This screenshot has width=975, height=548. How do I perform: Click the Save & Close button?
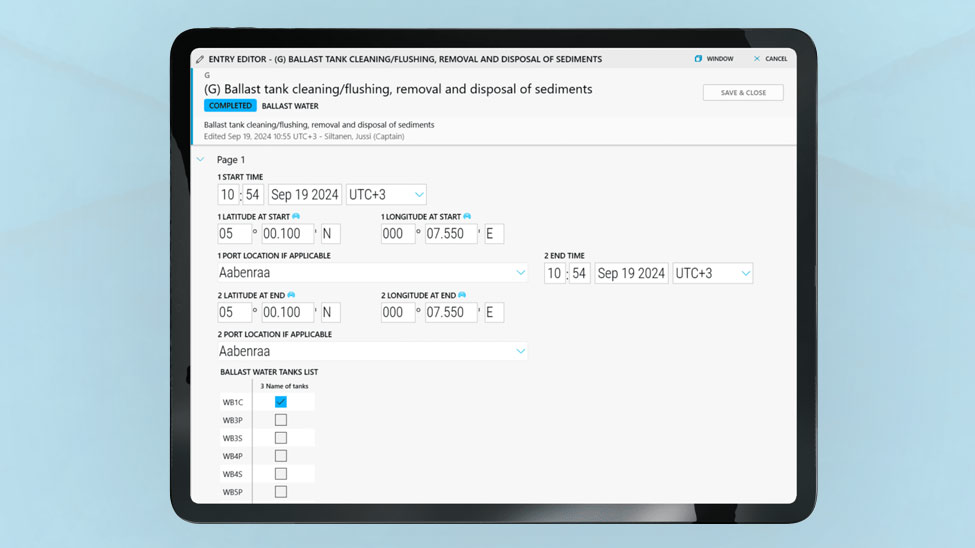(x=743, y=93)
